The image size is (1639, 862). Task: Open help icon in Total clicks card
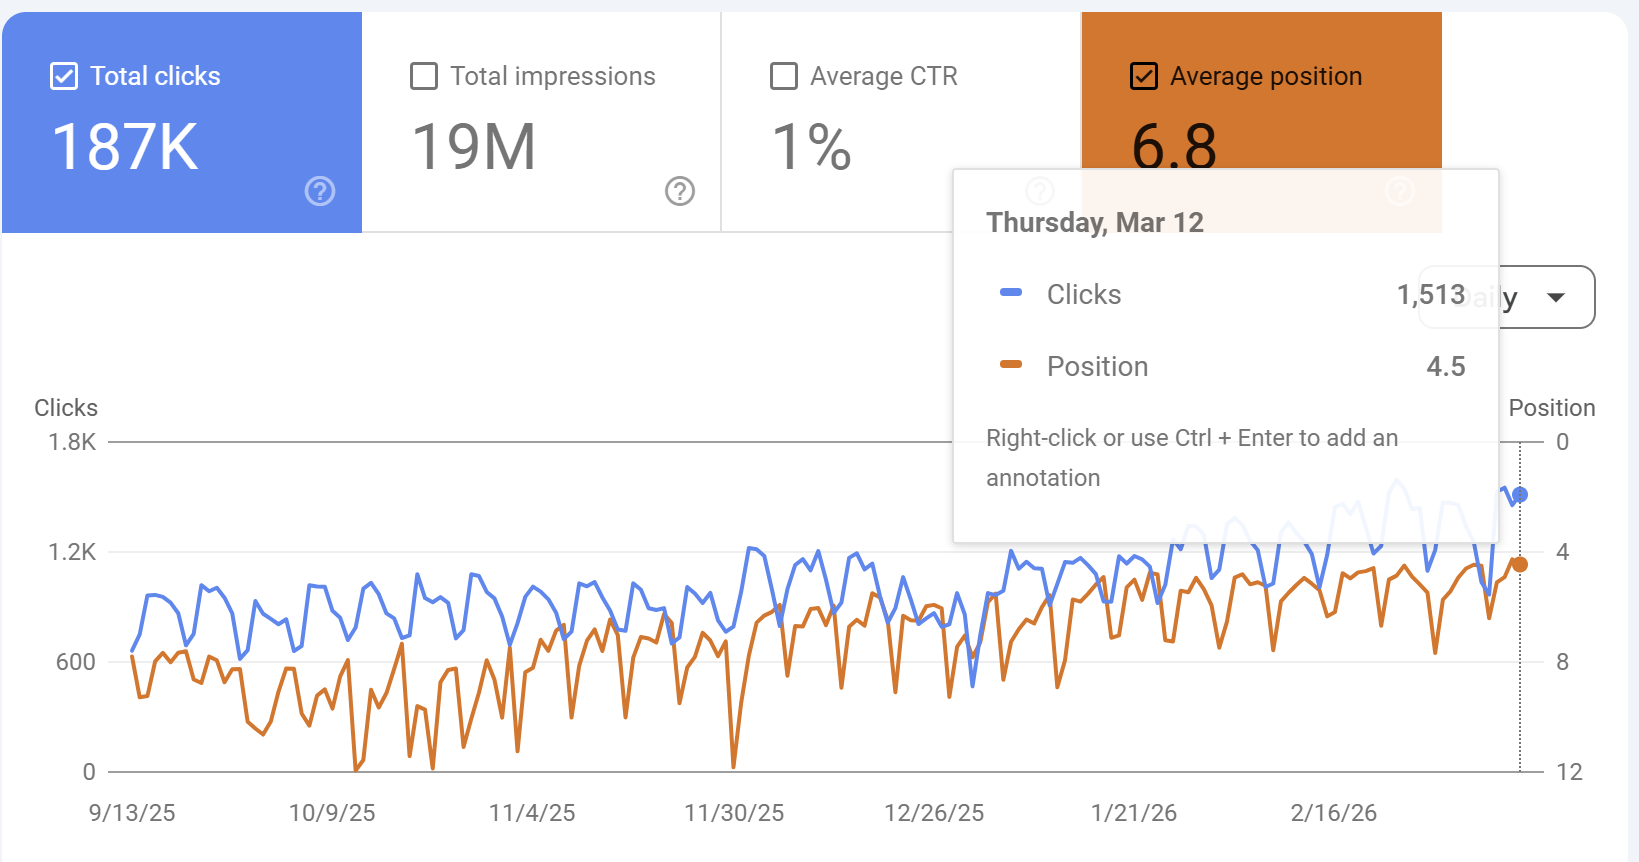320,191
